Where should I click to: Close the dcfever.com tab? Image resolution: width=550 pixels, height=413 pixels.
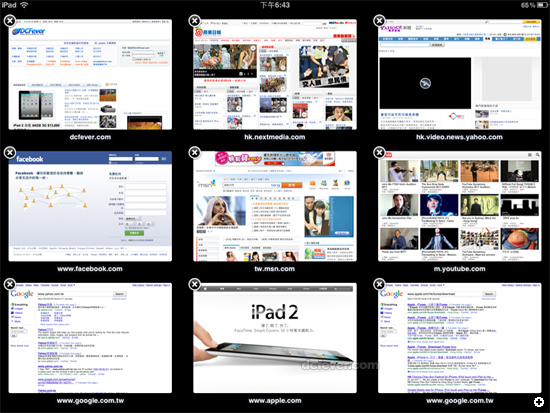(x=10, y=21)
